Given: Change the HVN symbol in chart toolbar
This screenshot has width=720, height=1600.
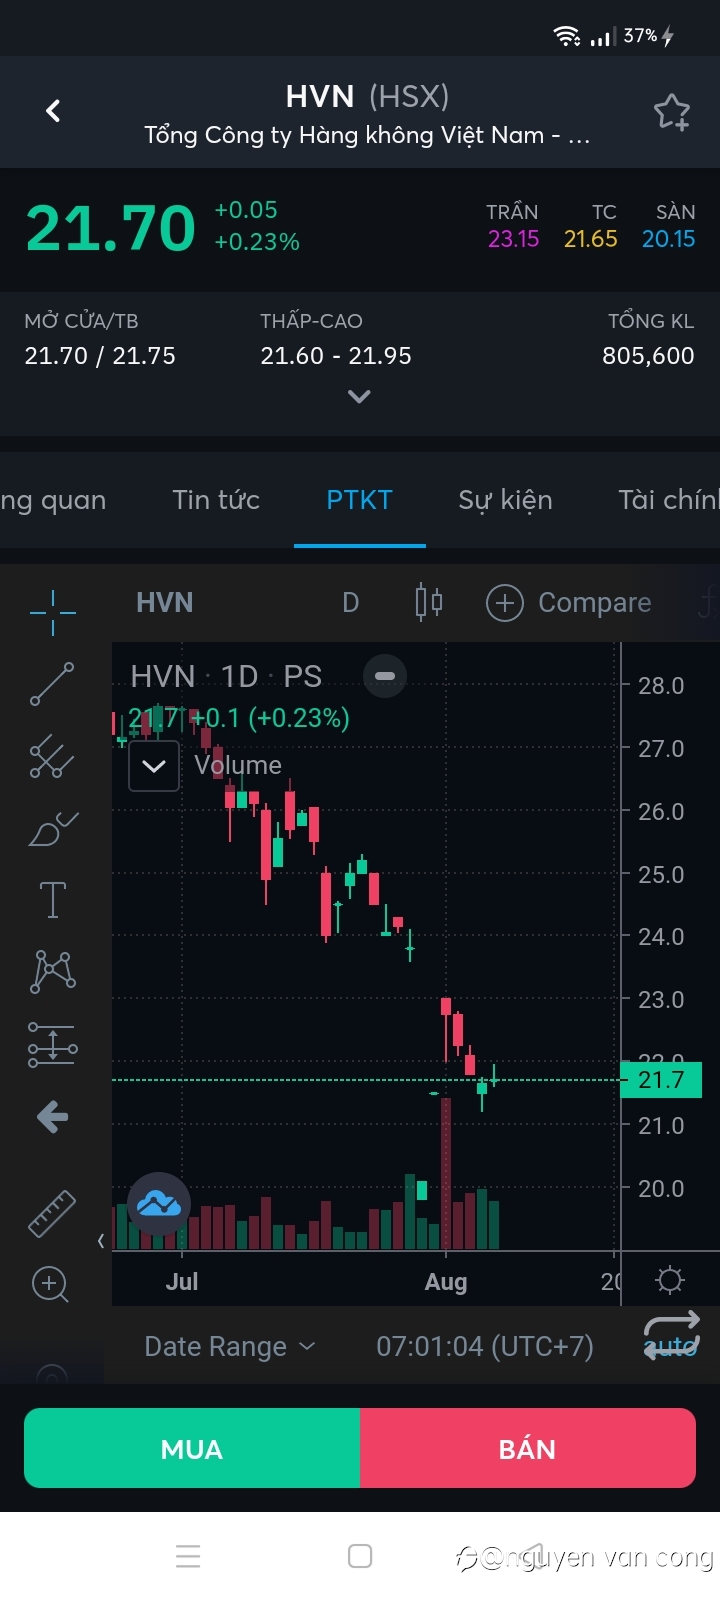Looking at the screenshot, I should pyautogui.click(x=164, y=603).
